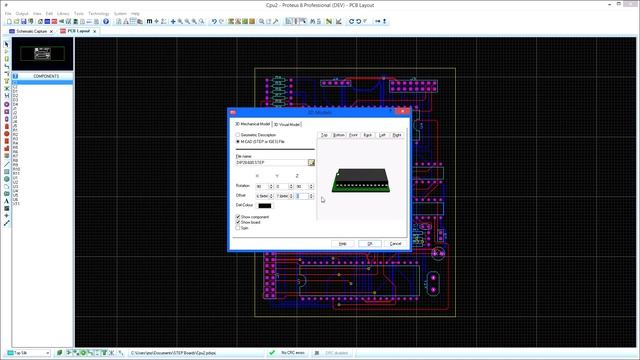Select Geometric Description radio button
This screenshot has width=640, height=360.
coord(238,135)
